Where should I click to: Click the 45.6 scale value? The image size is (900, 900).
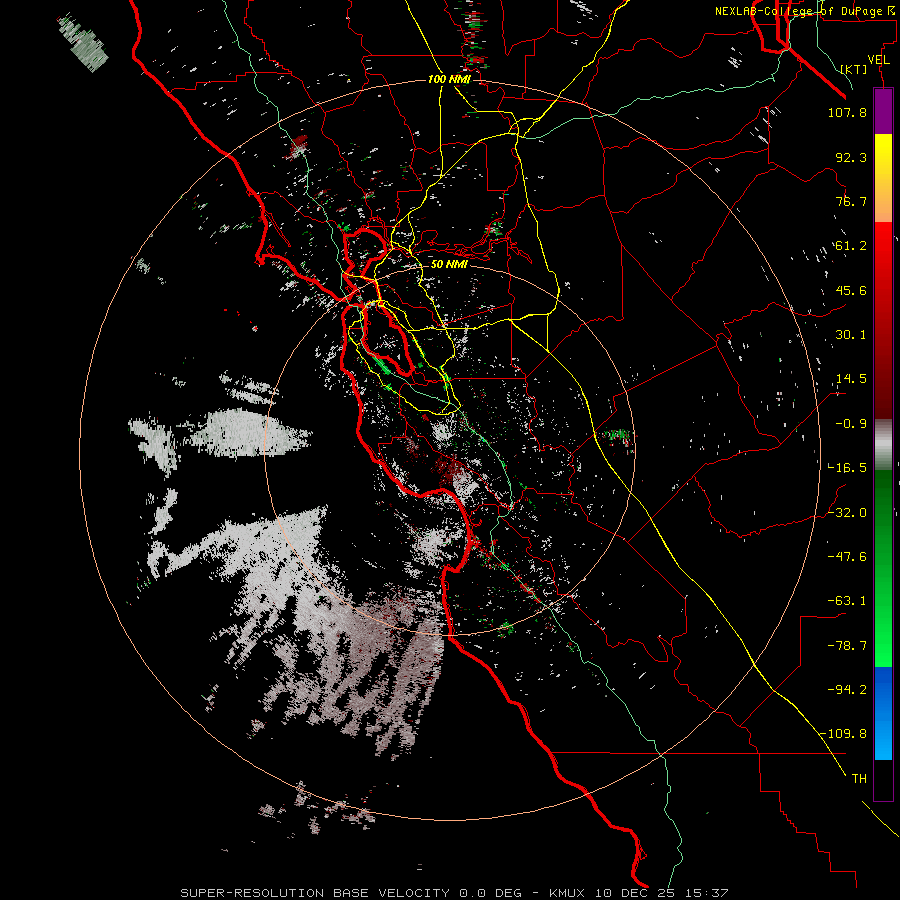coord(851,290)
